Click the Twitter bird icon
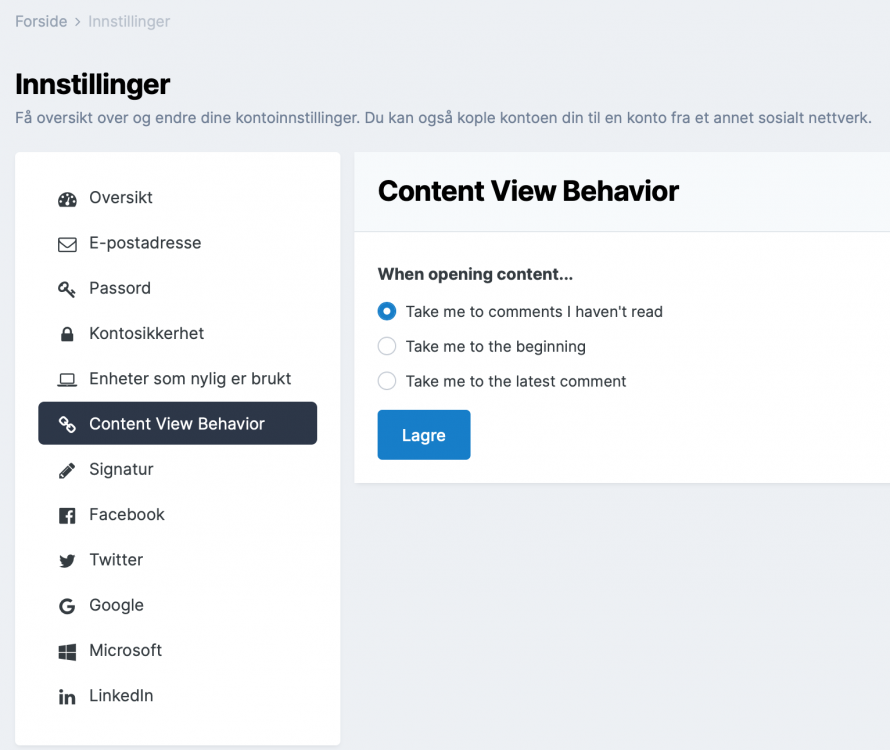Screen dimensions: 890x750 (67, 561)
